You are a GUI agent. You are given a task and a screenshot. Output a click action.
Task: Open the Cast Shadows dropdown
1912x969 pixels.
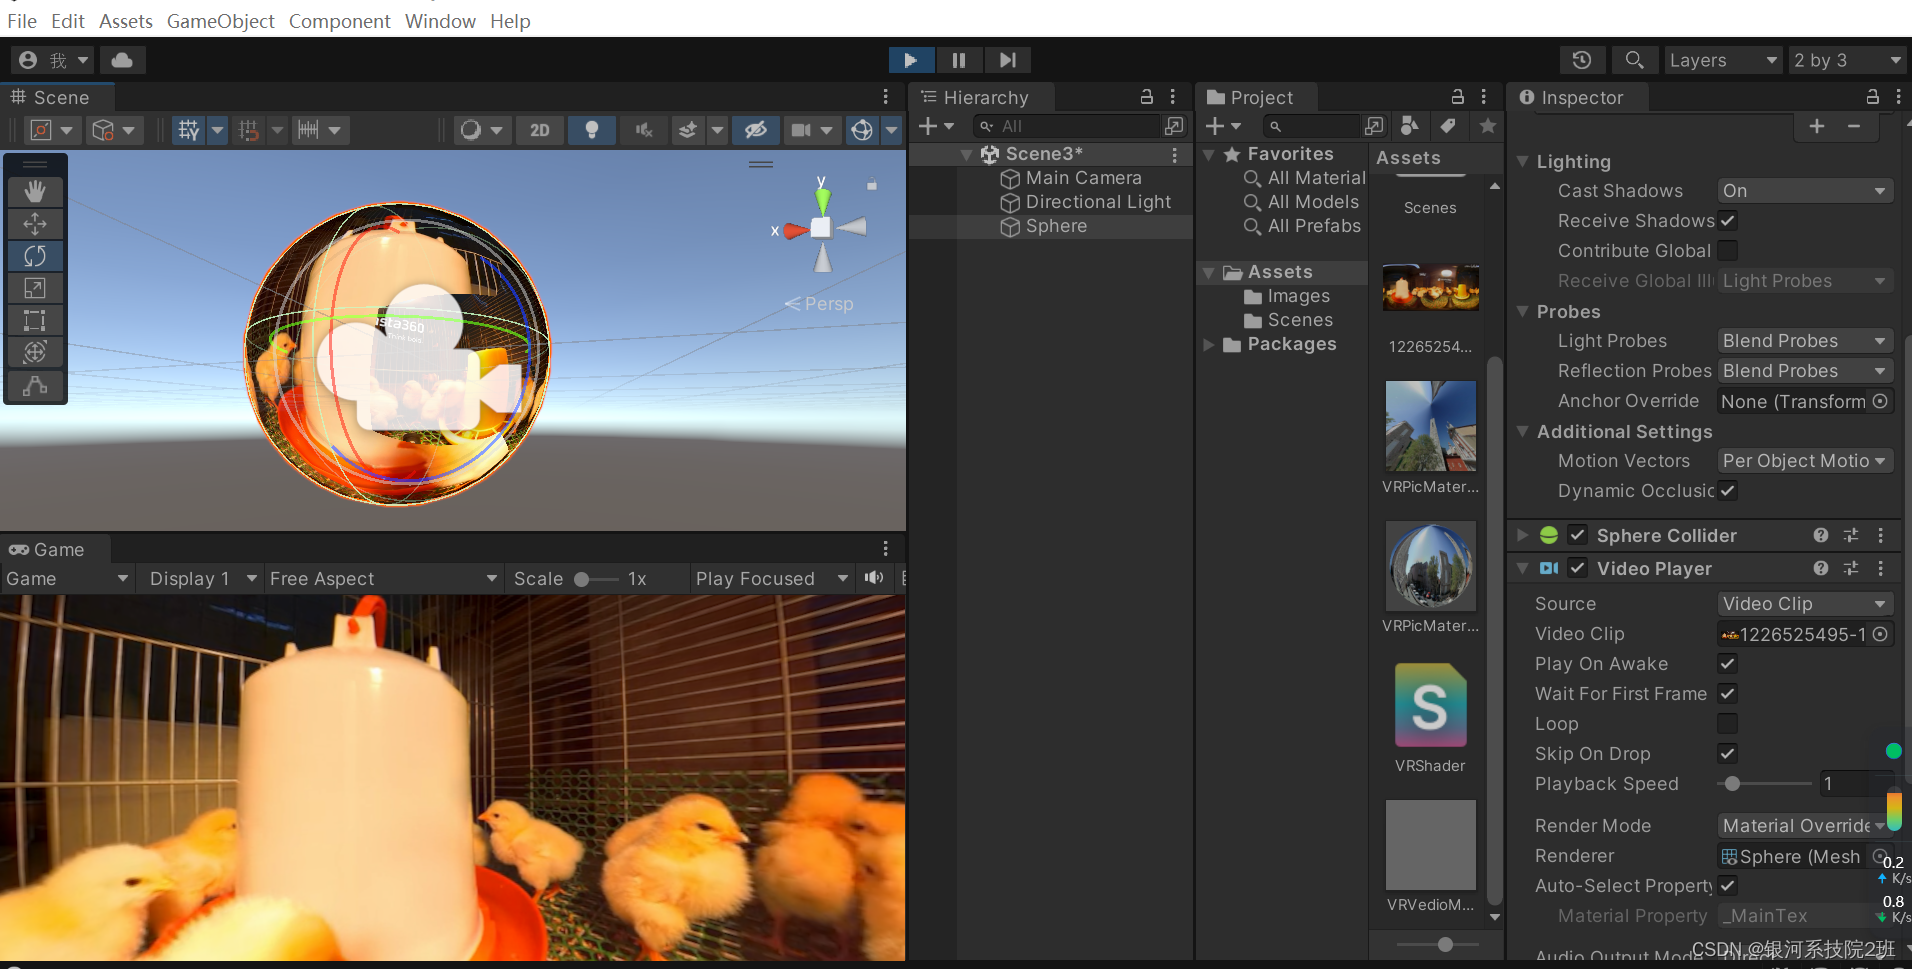[x=1803, y=190]
